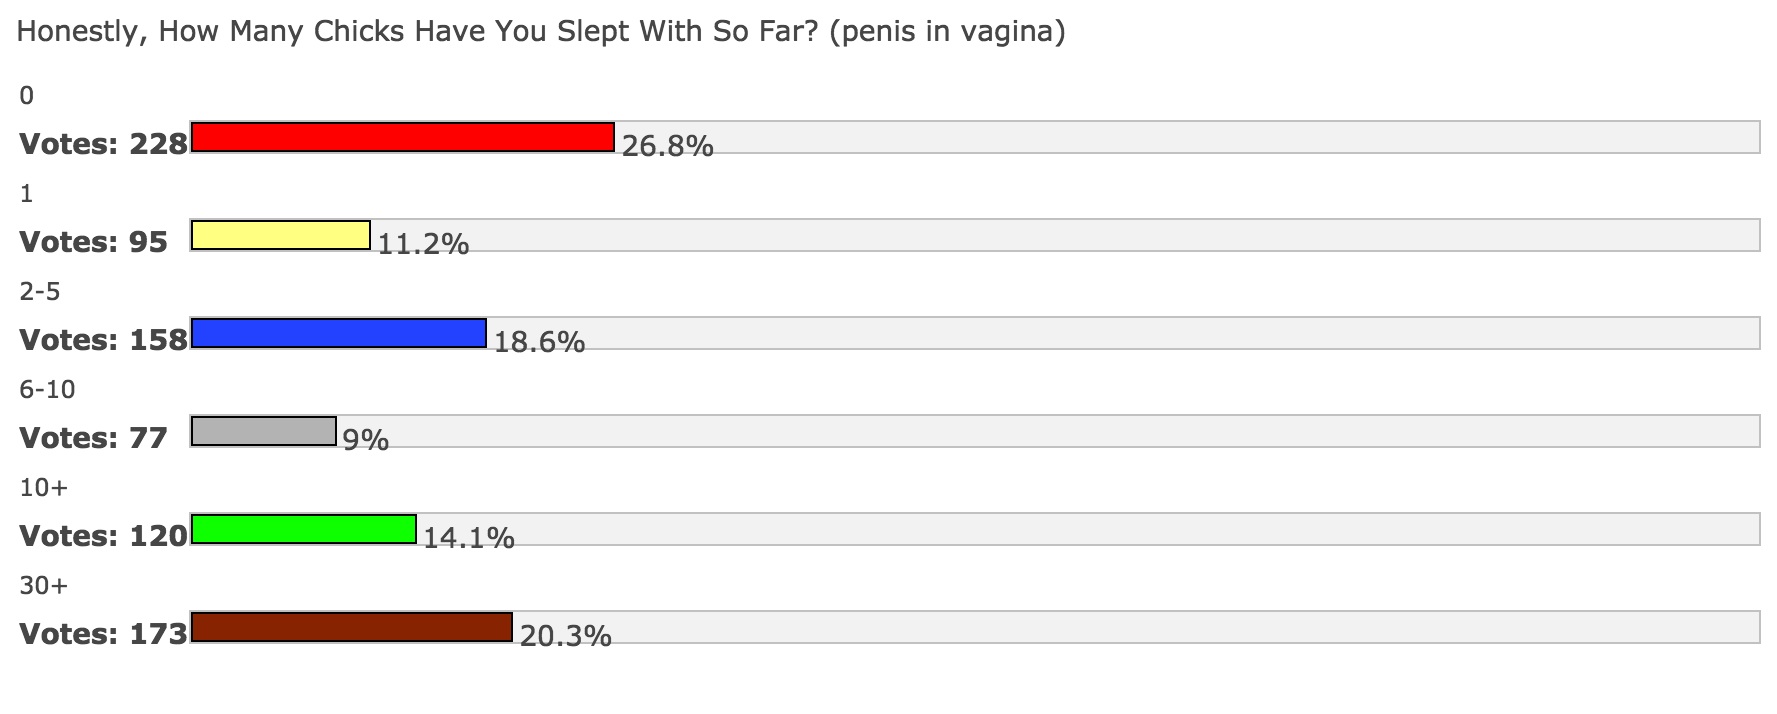Select the poll question title text
Viewport: 1777px width, 714px height.
[541, 32]
